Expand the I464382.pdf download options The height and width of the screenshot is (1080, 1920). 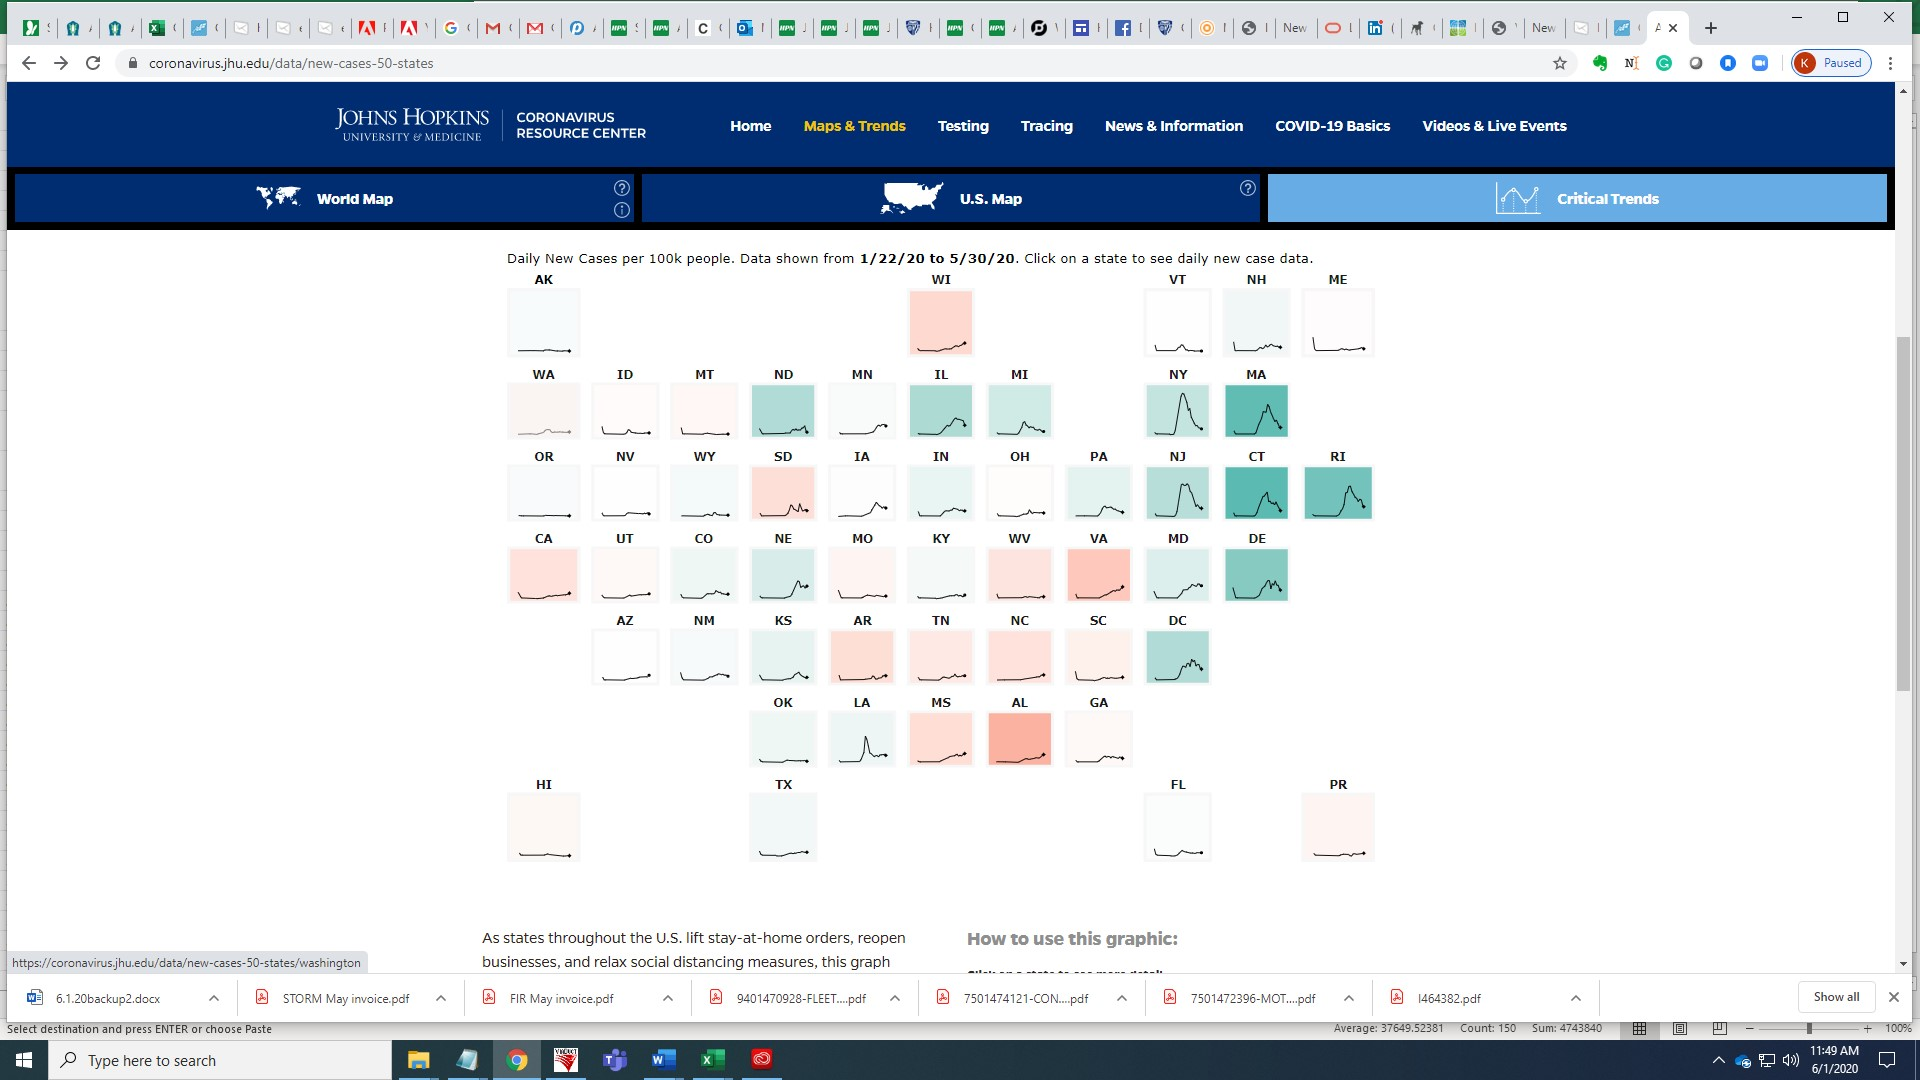(x=1576, y=997)
